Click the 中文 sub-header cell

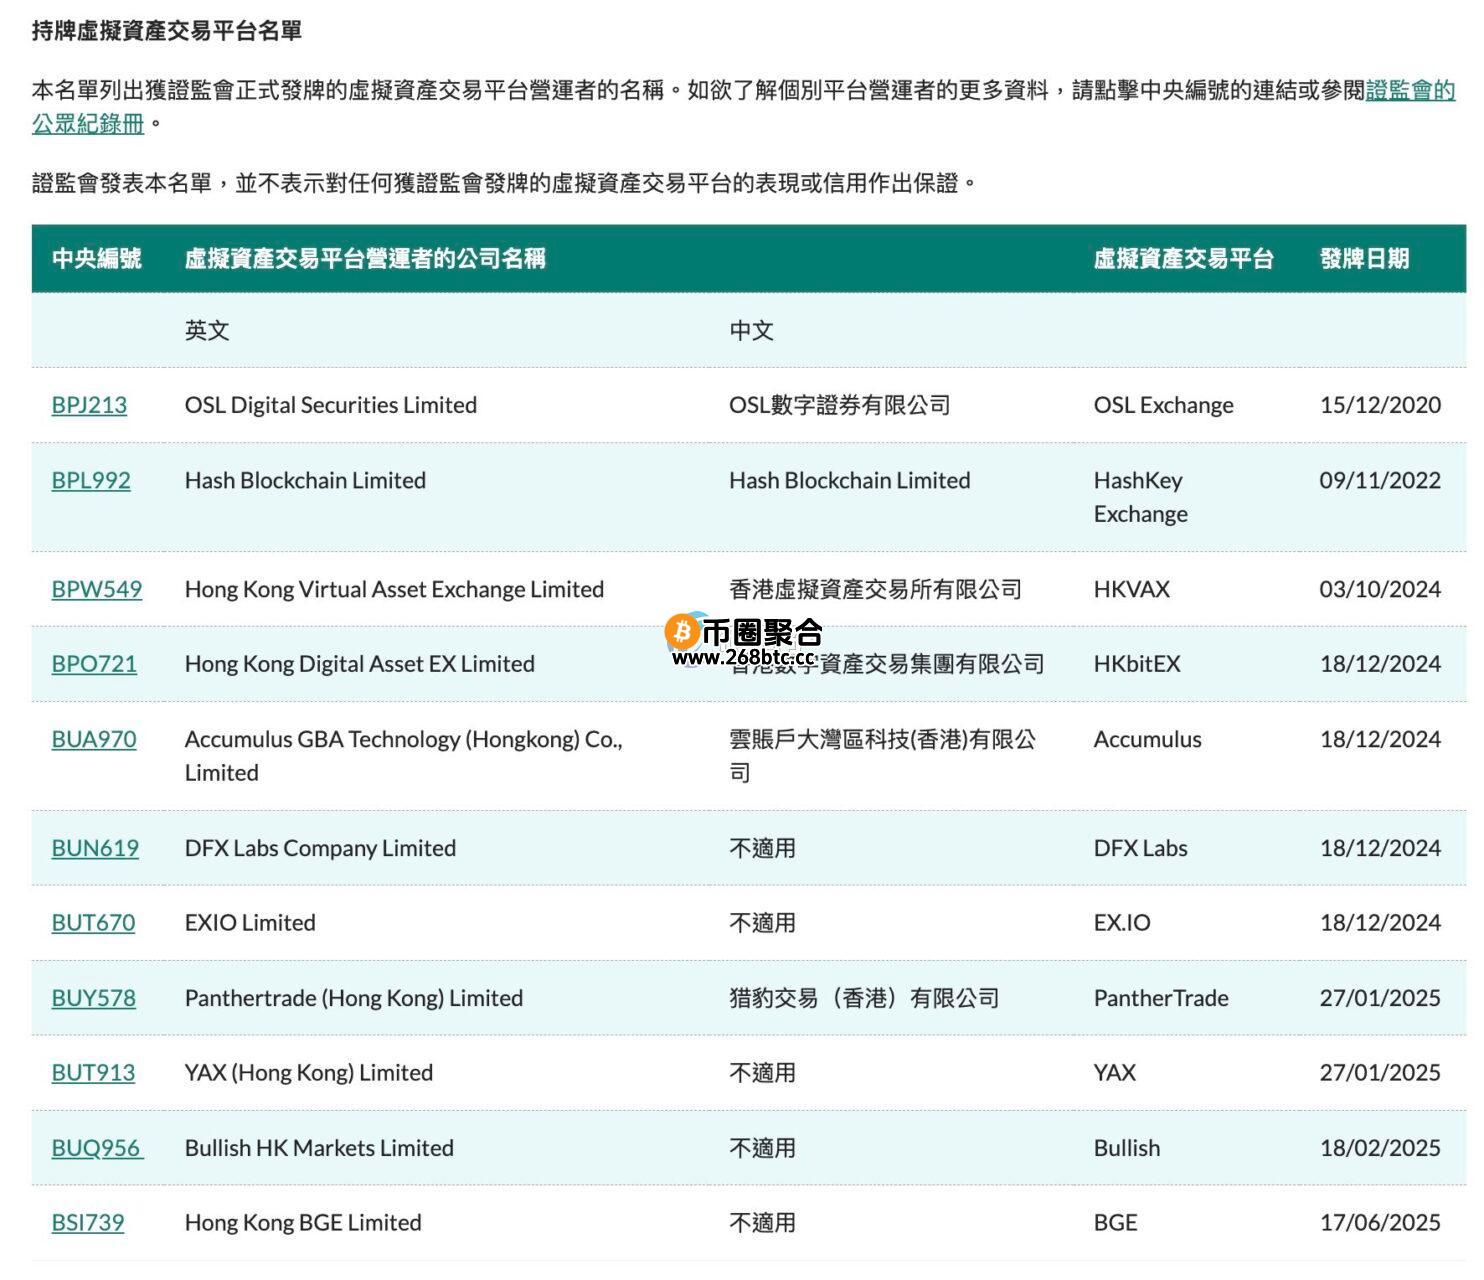click(752, 331)
